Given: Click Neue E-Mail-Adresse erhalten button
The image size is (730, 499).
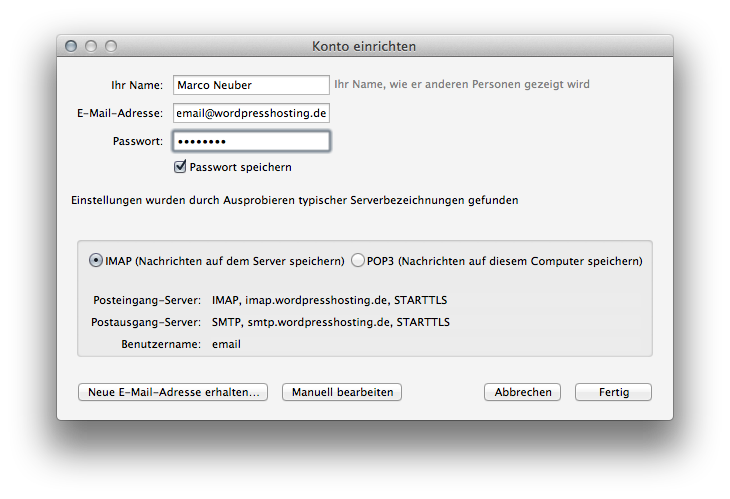Looking at the screenshot, I should click(x=173, y=393).
